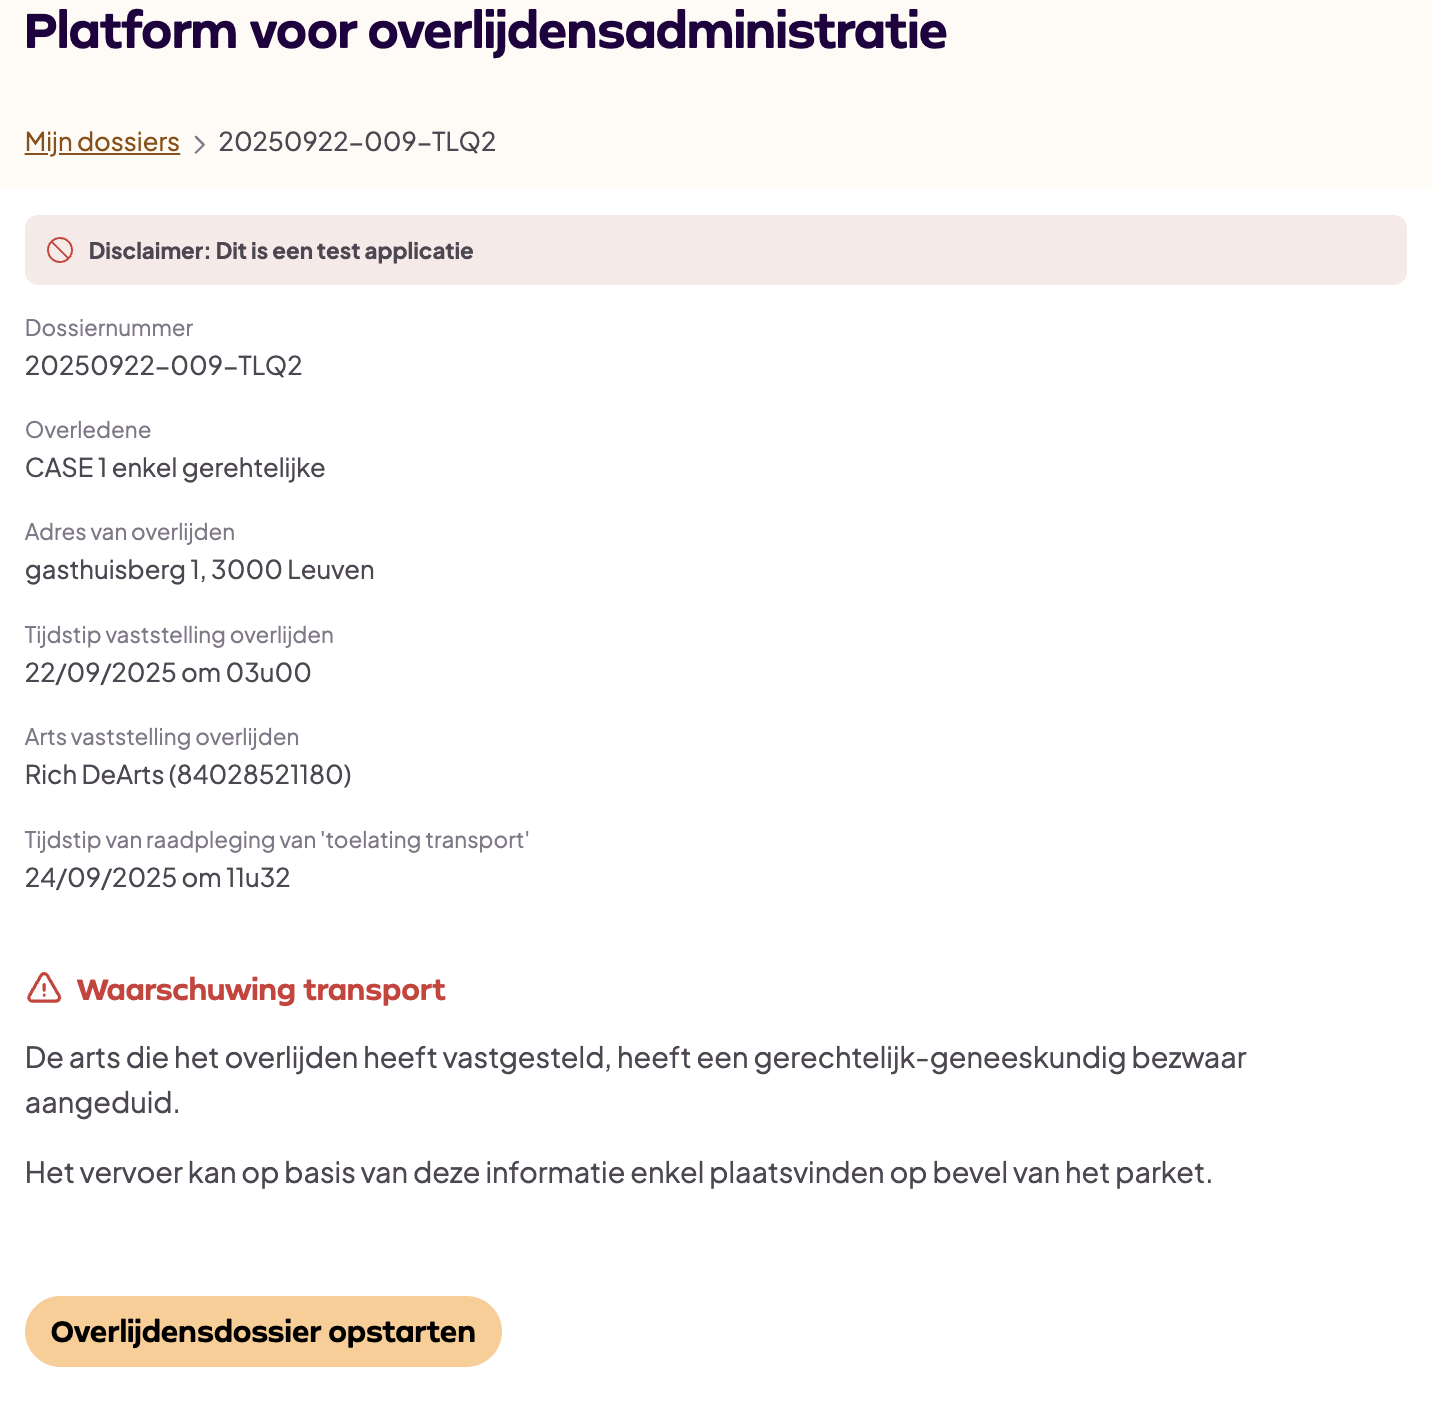This screenshot has height=1412, width=1432.
Task: Click the address gasthuisberg 1, 3000 Leuven
Action: (199, 570)
